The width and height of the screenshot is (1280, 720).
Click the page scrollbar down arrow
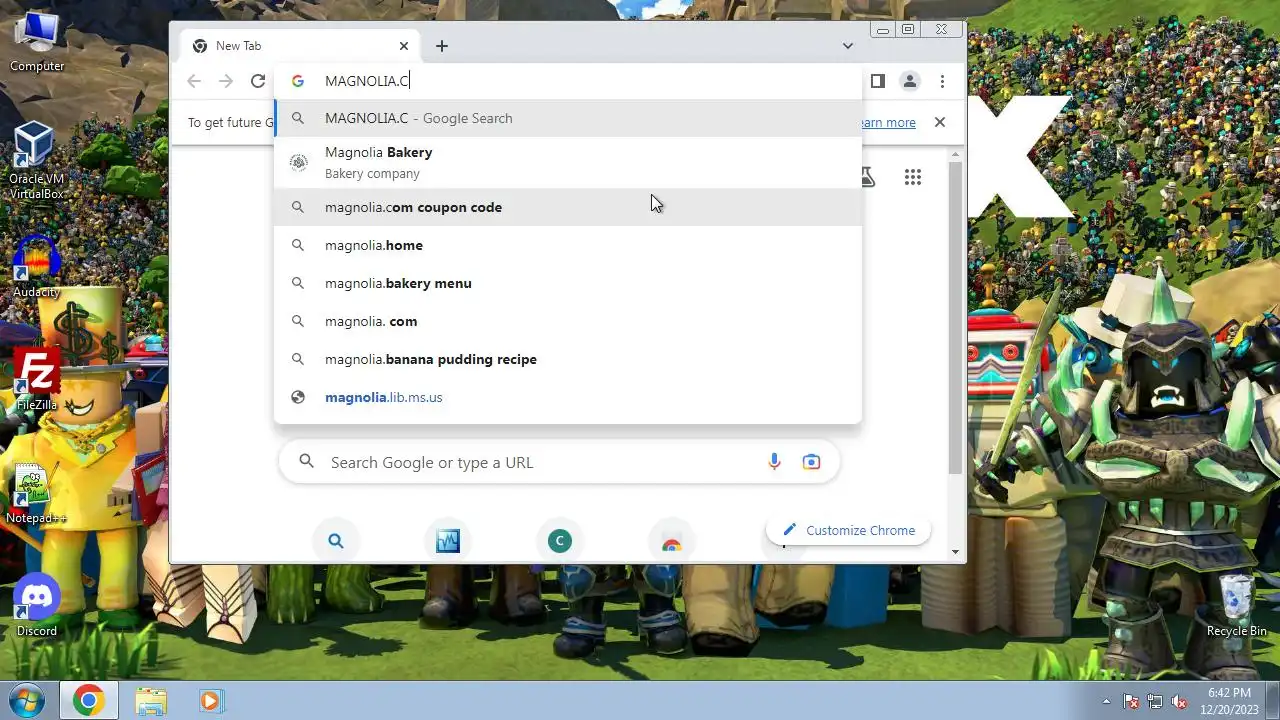point(955,551)
